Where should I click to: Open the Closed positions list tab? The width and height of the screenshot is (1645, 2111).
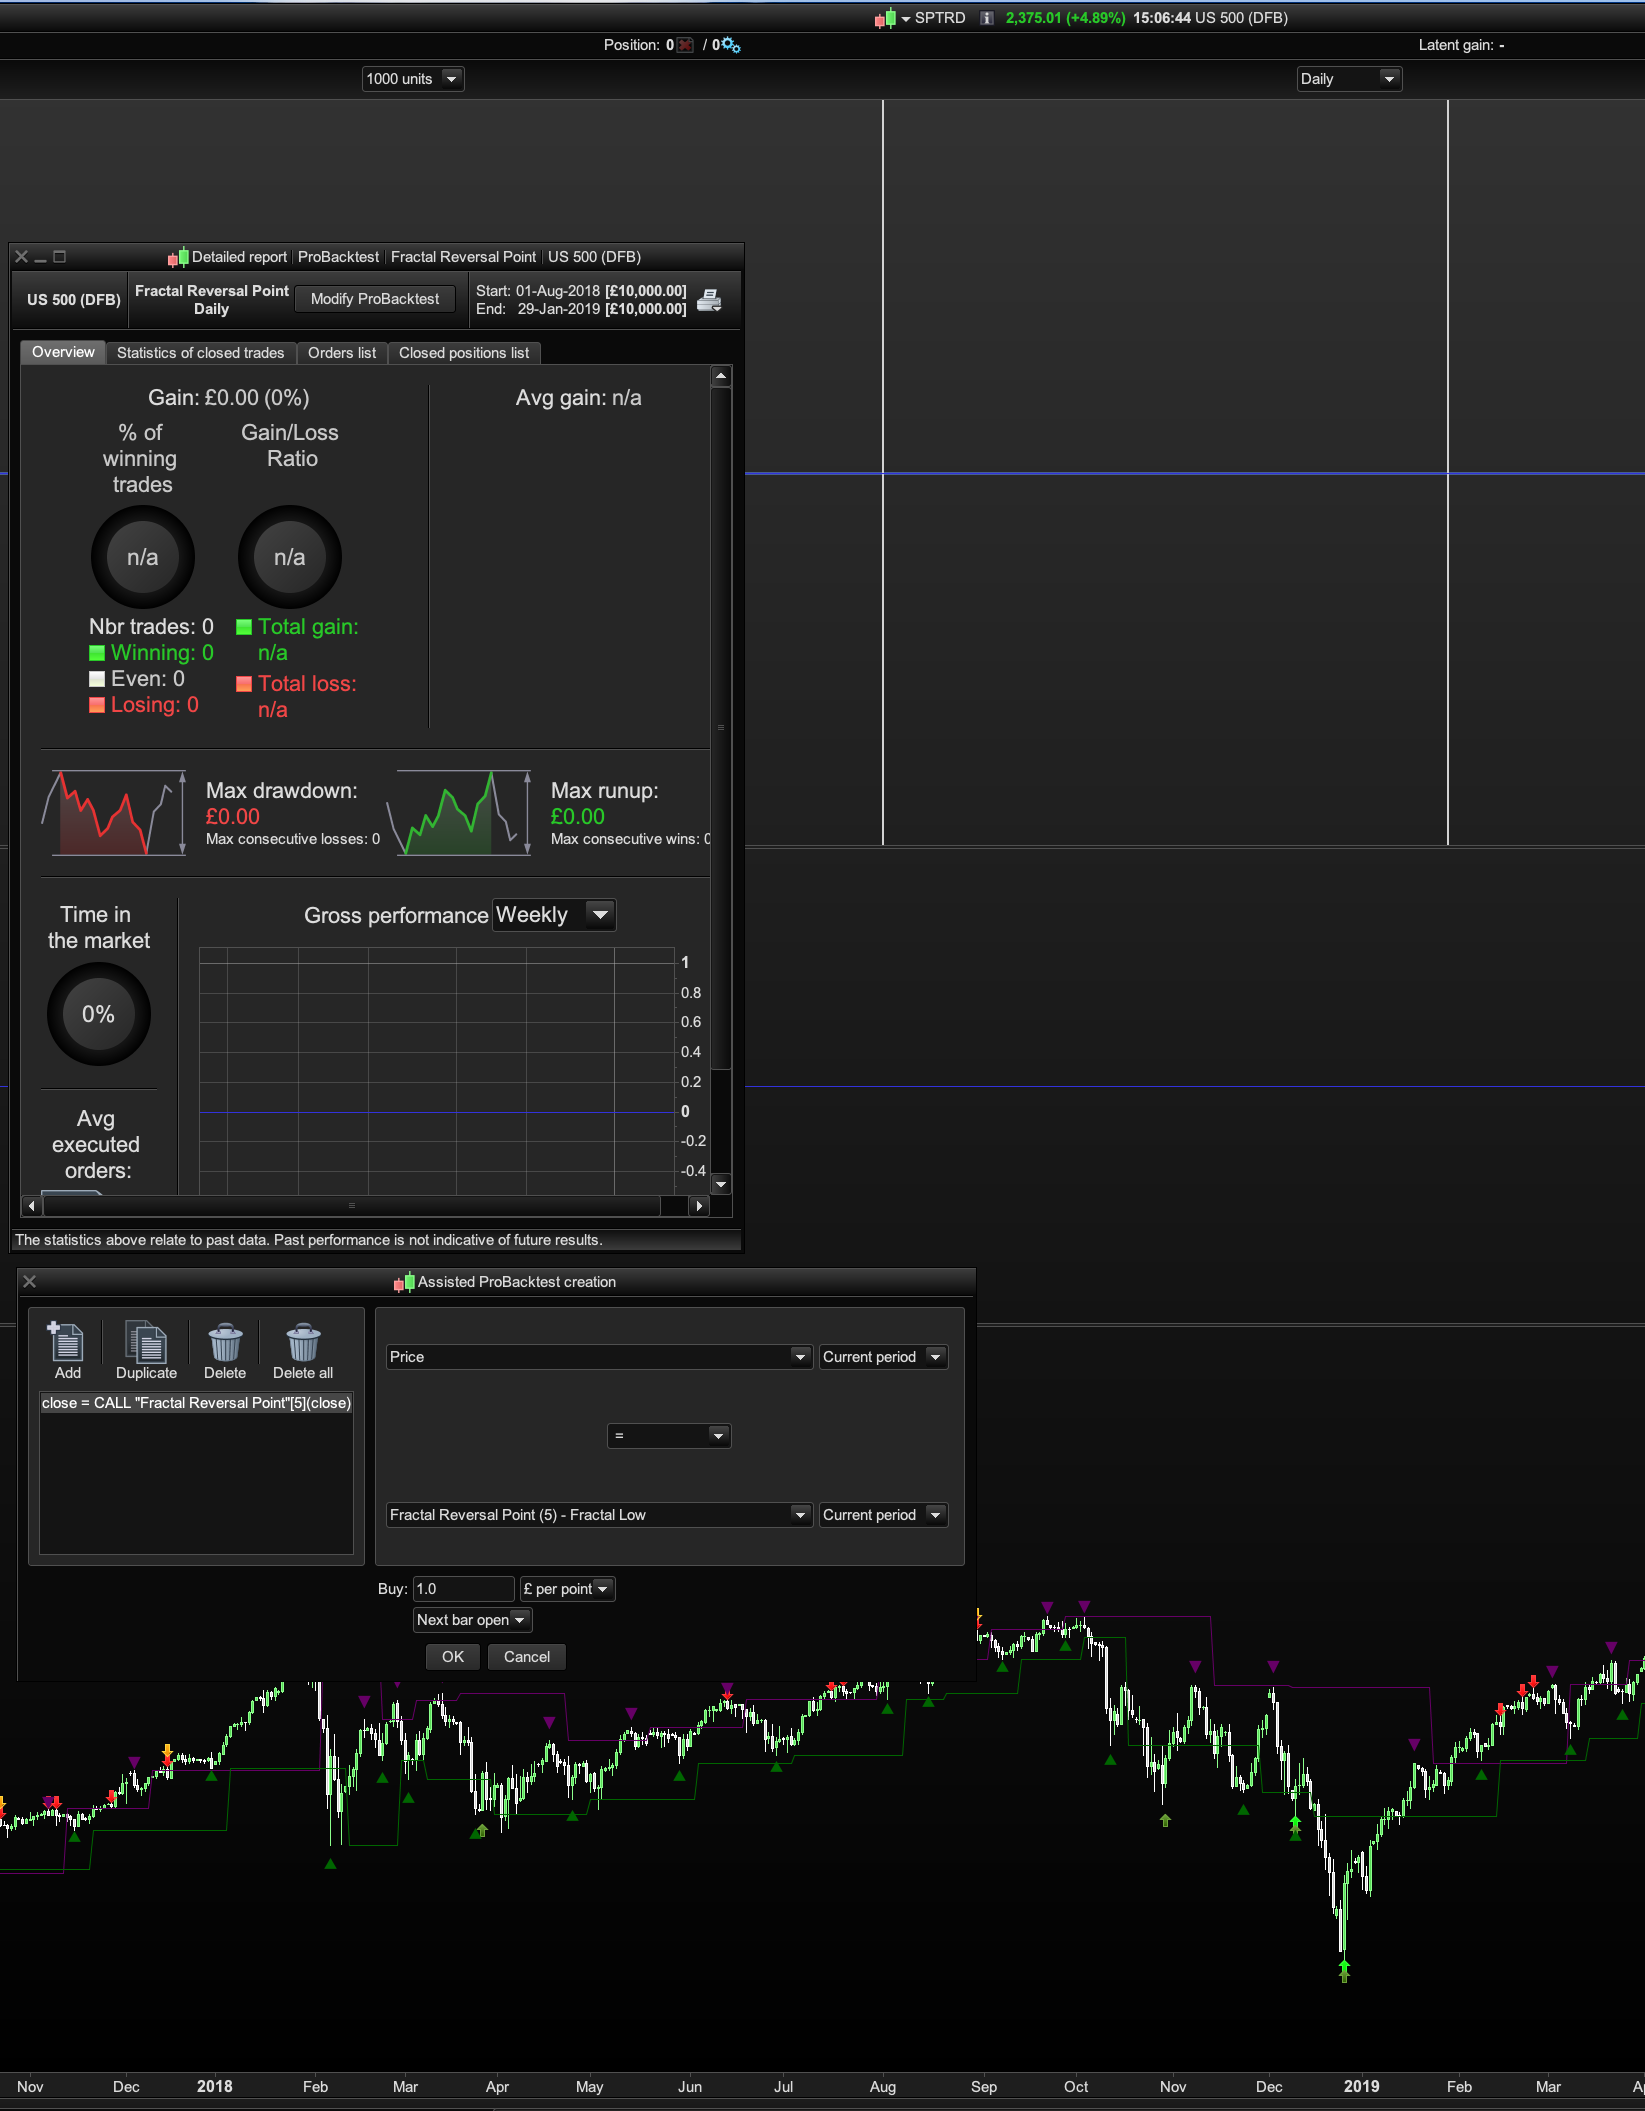(464, 353)
